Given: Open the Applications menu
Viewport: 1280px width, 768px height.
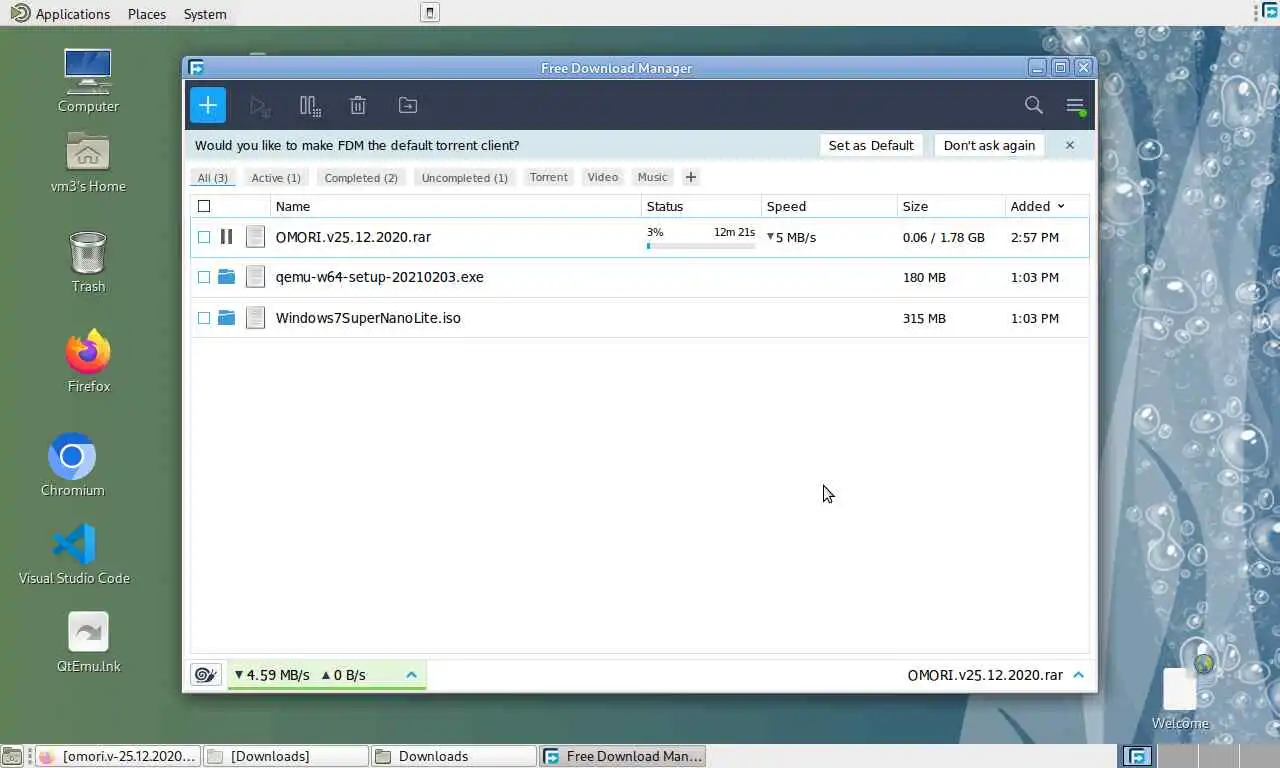Looking at the screenshot, I should pyautogui.click(x=61, y=14).
